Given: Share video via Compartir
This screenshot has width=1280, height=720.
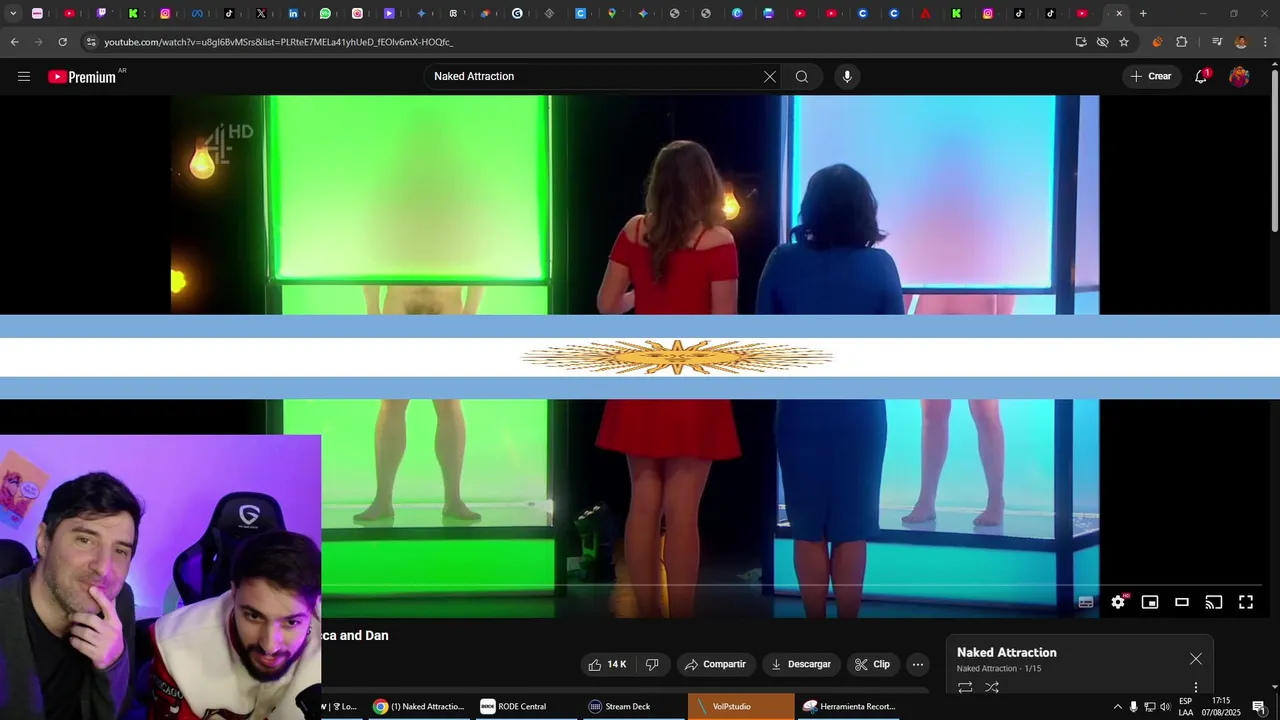Looking at the screenshot, I should (715, 664).
